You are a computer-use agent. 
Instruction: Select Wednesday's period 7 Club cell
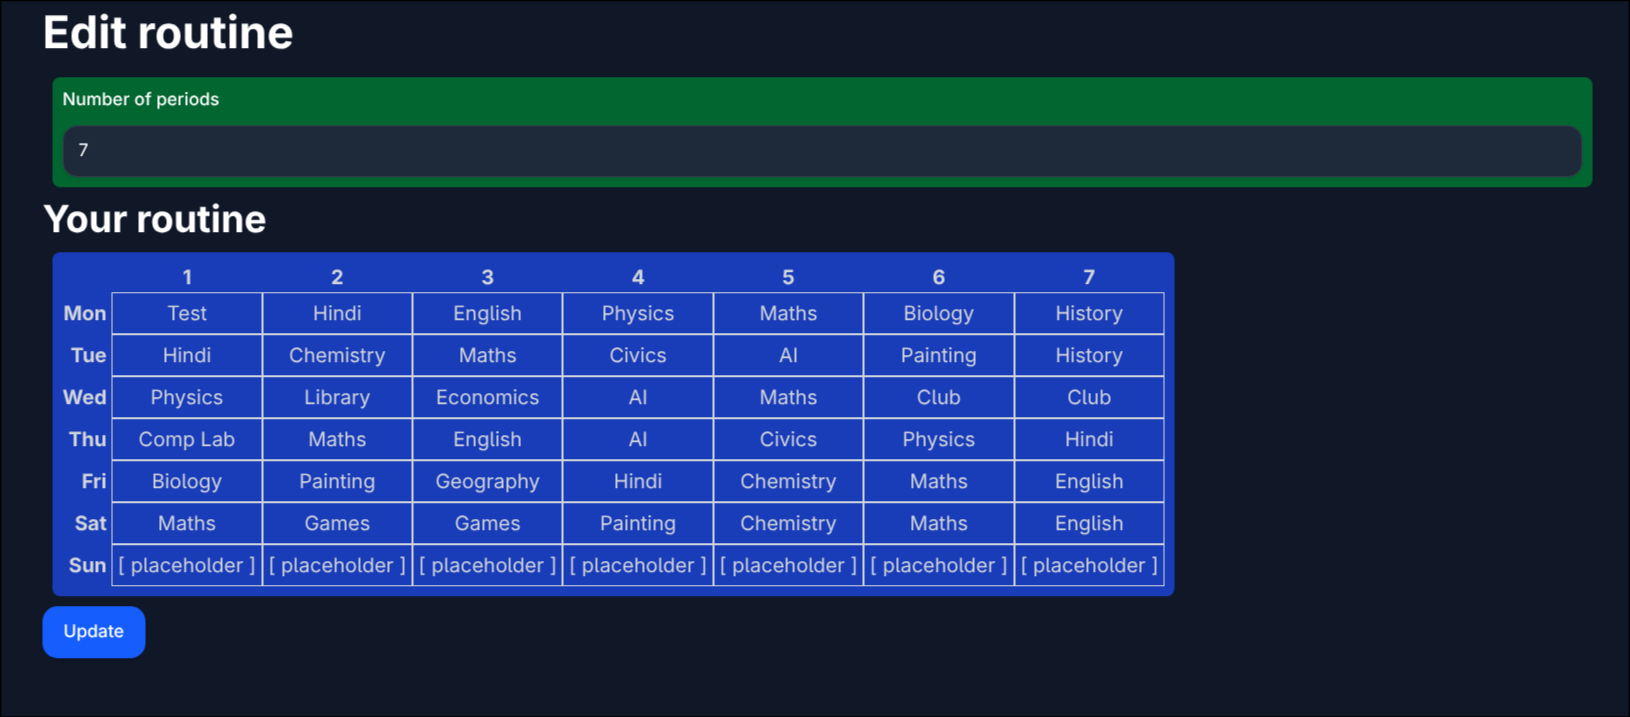(1088, 397)
